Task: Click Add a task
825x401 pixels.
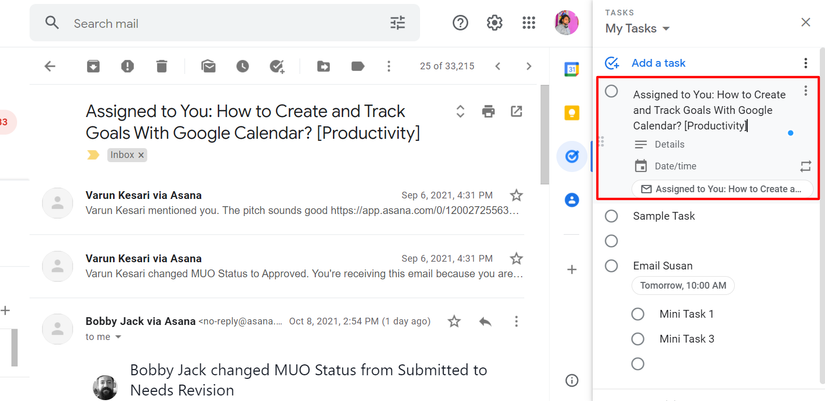Action: tap(658, 63)
